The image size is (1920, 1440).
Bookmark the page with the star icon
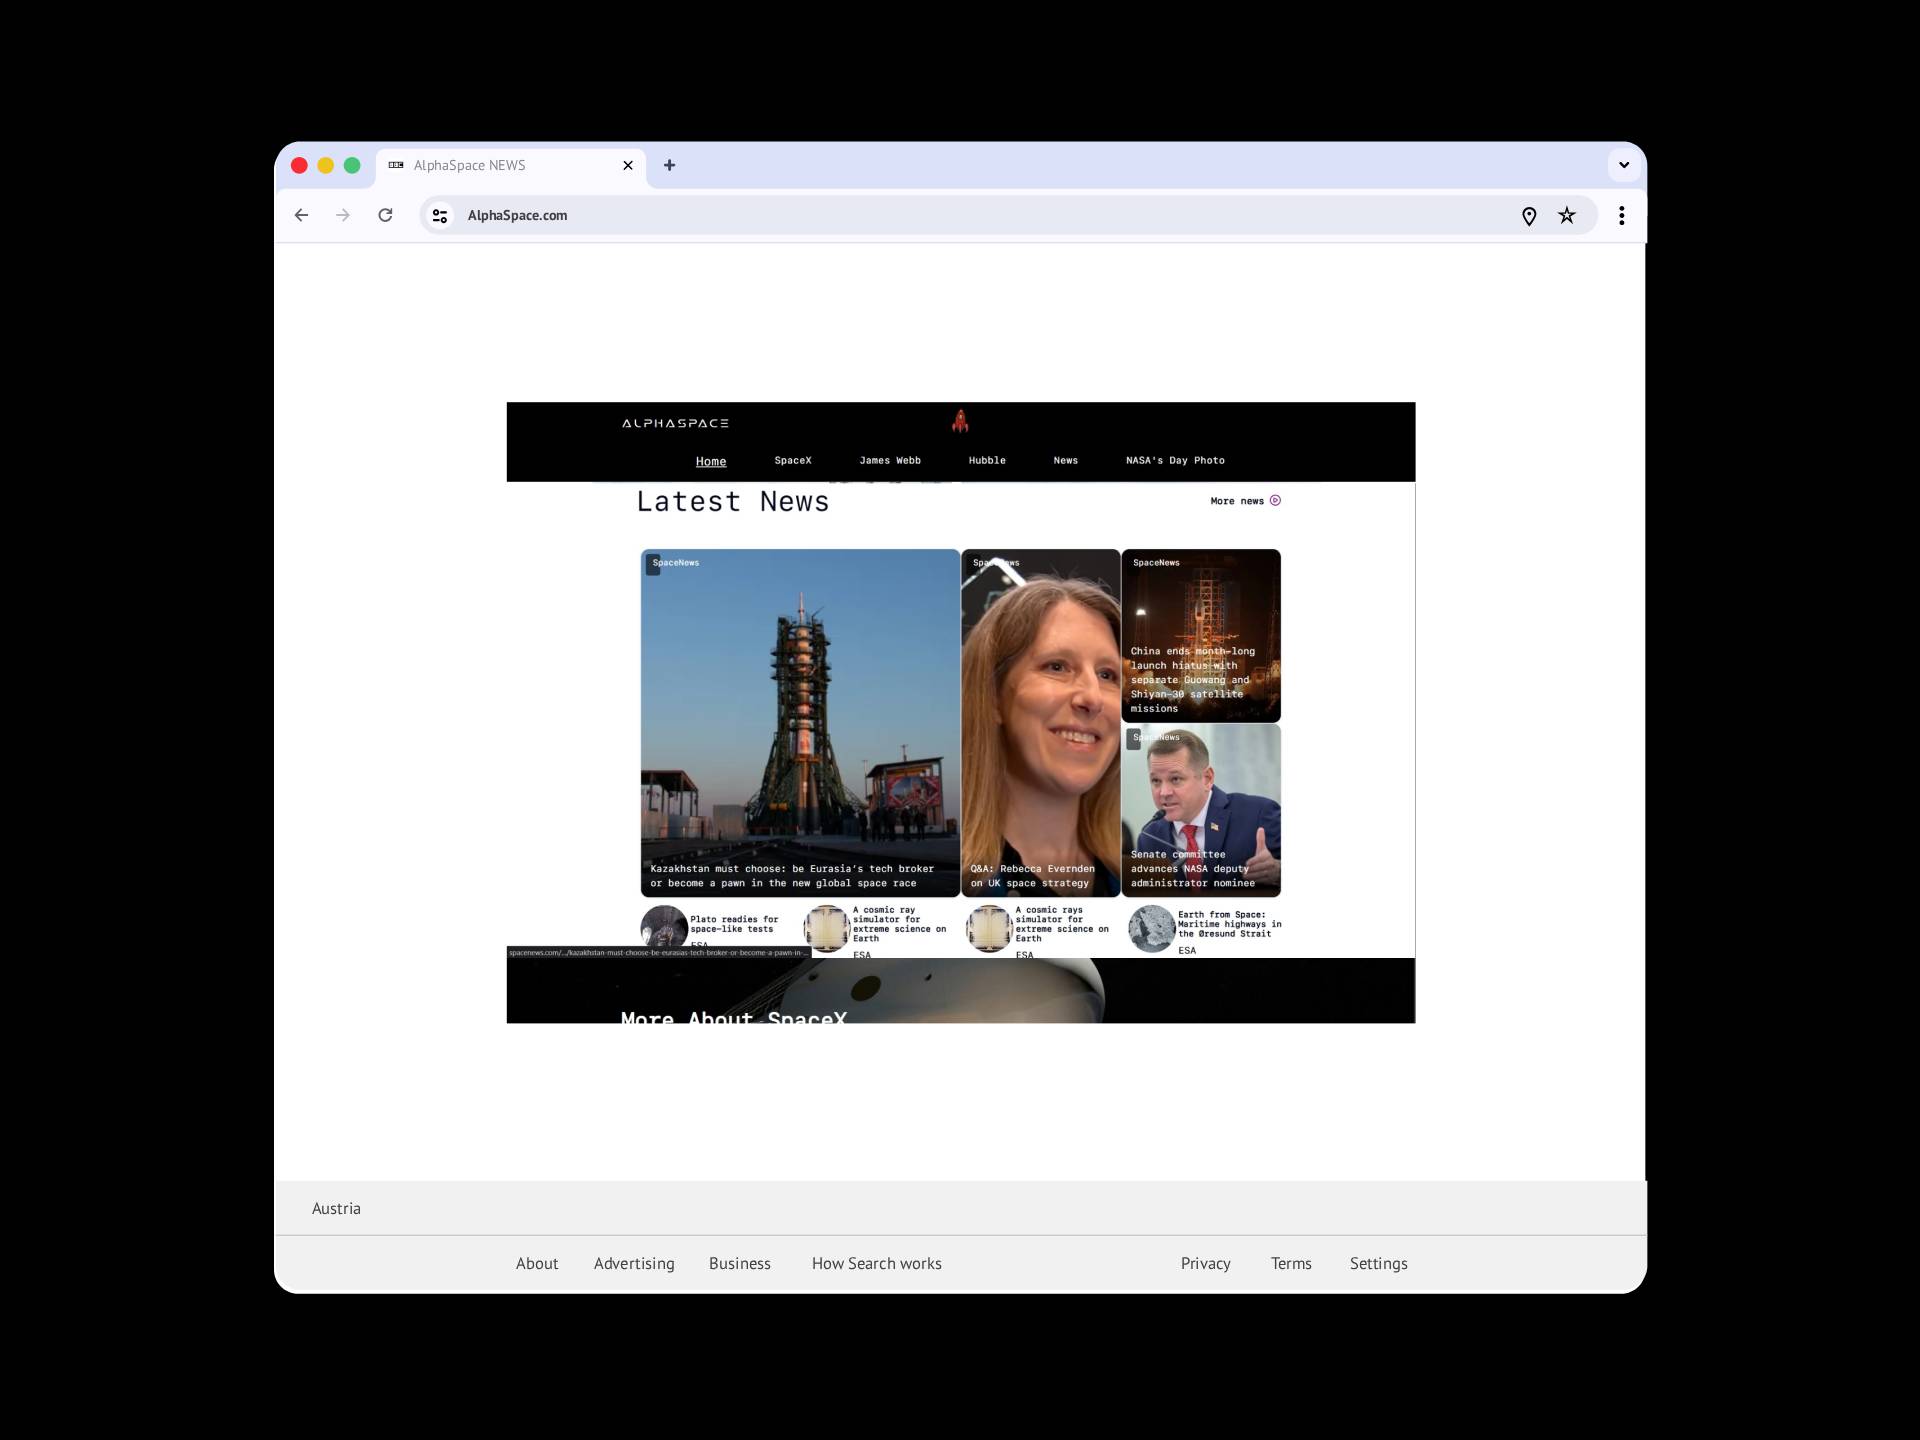click(x=1566, y=216)
